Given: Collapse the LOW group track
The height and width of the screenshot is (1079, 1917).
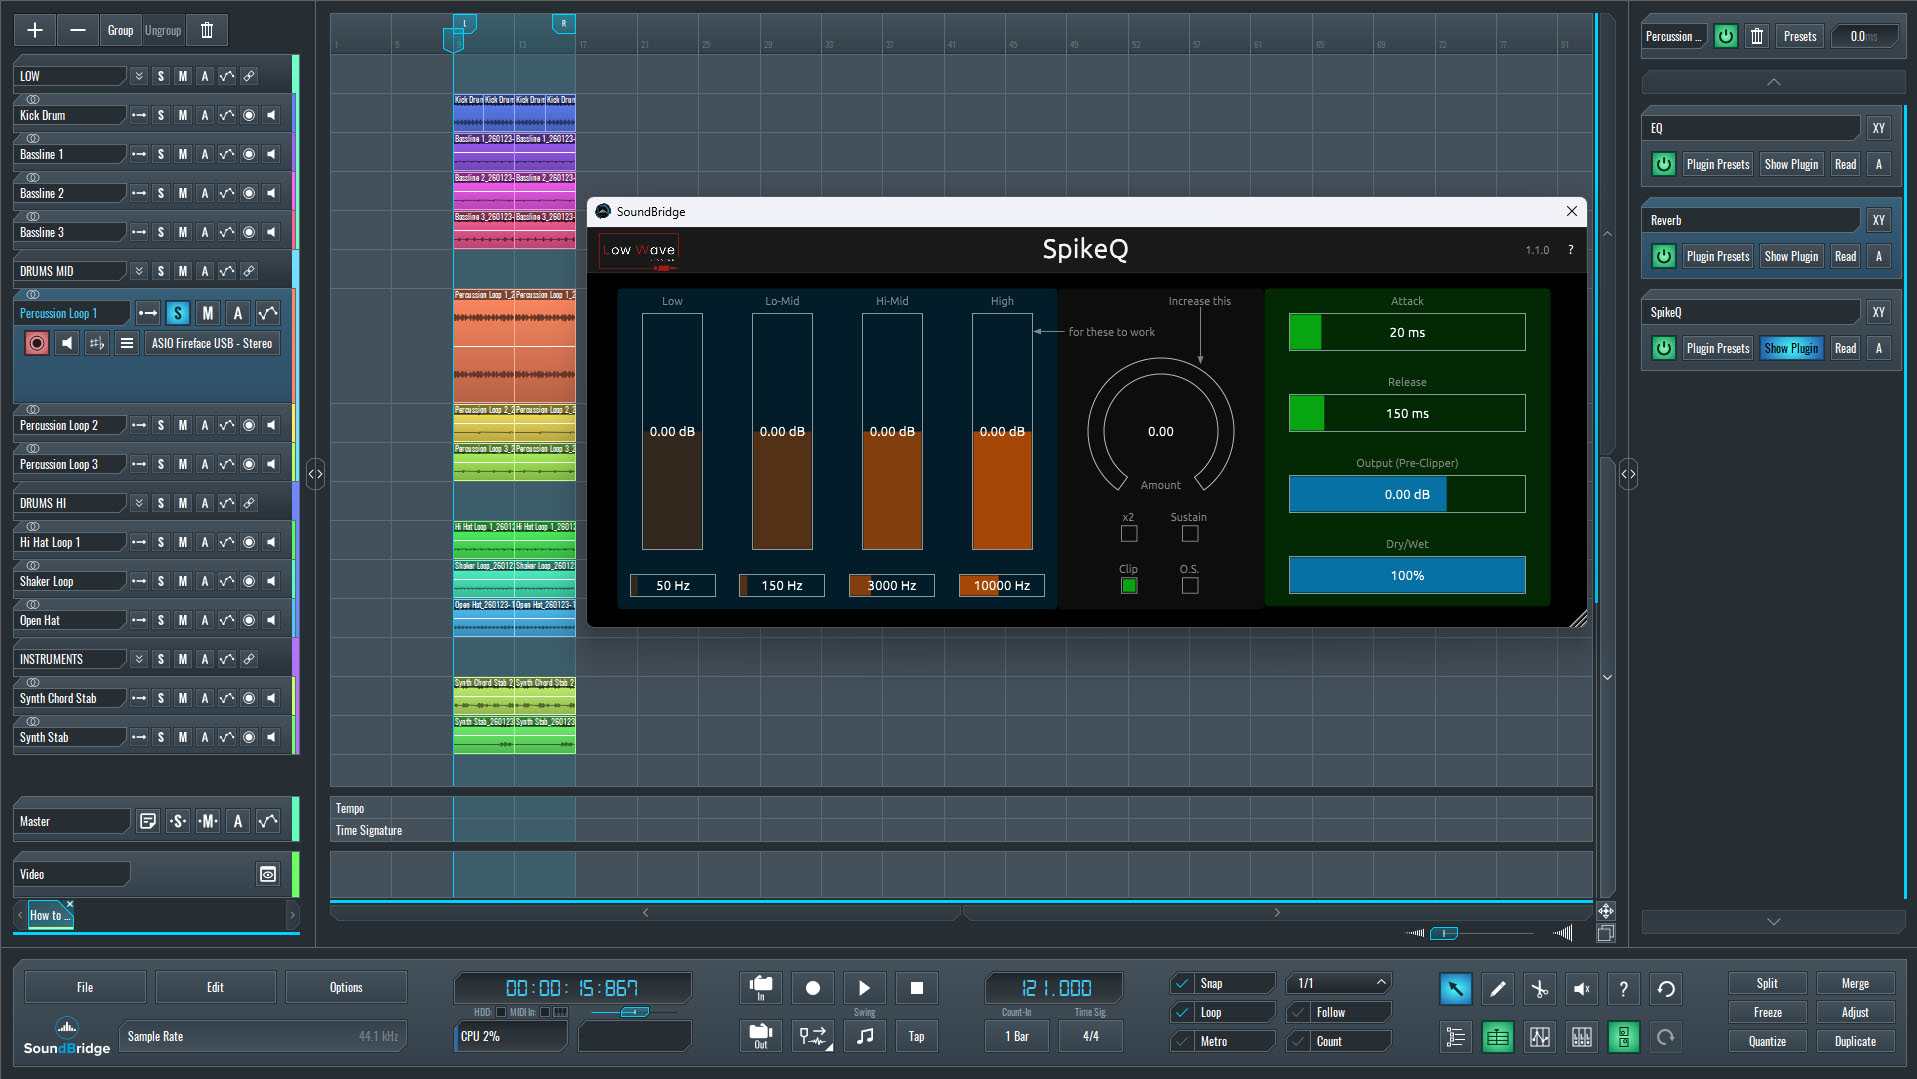Looking at the screenshot, I should 139,76.
